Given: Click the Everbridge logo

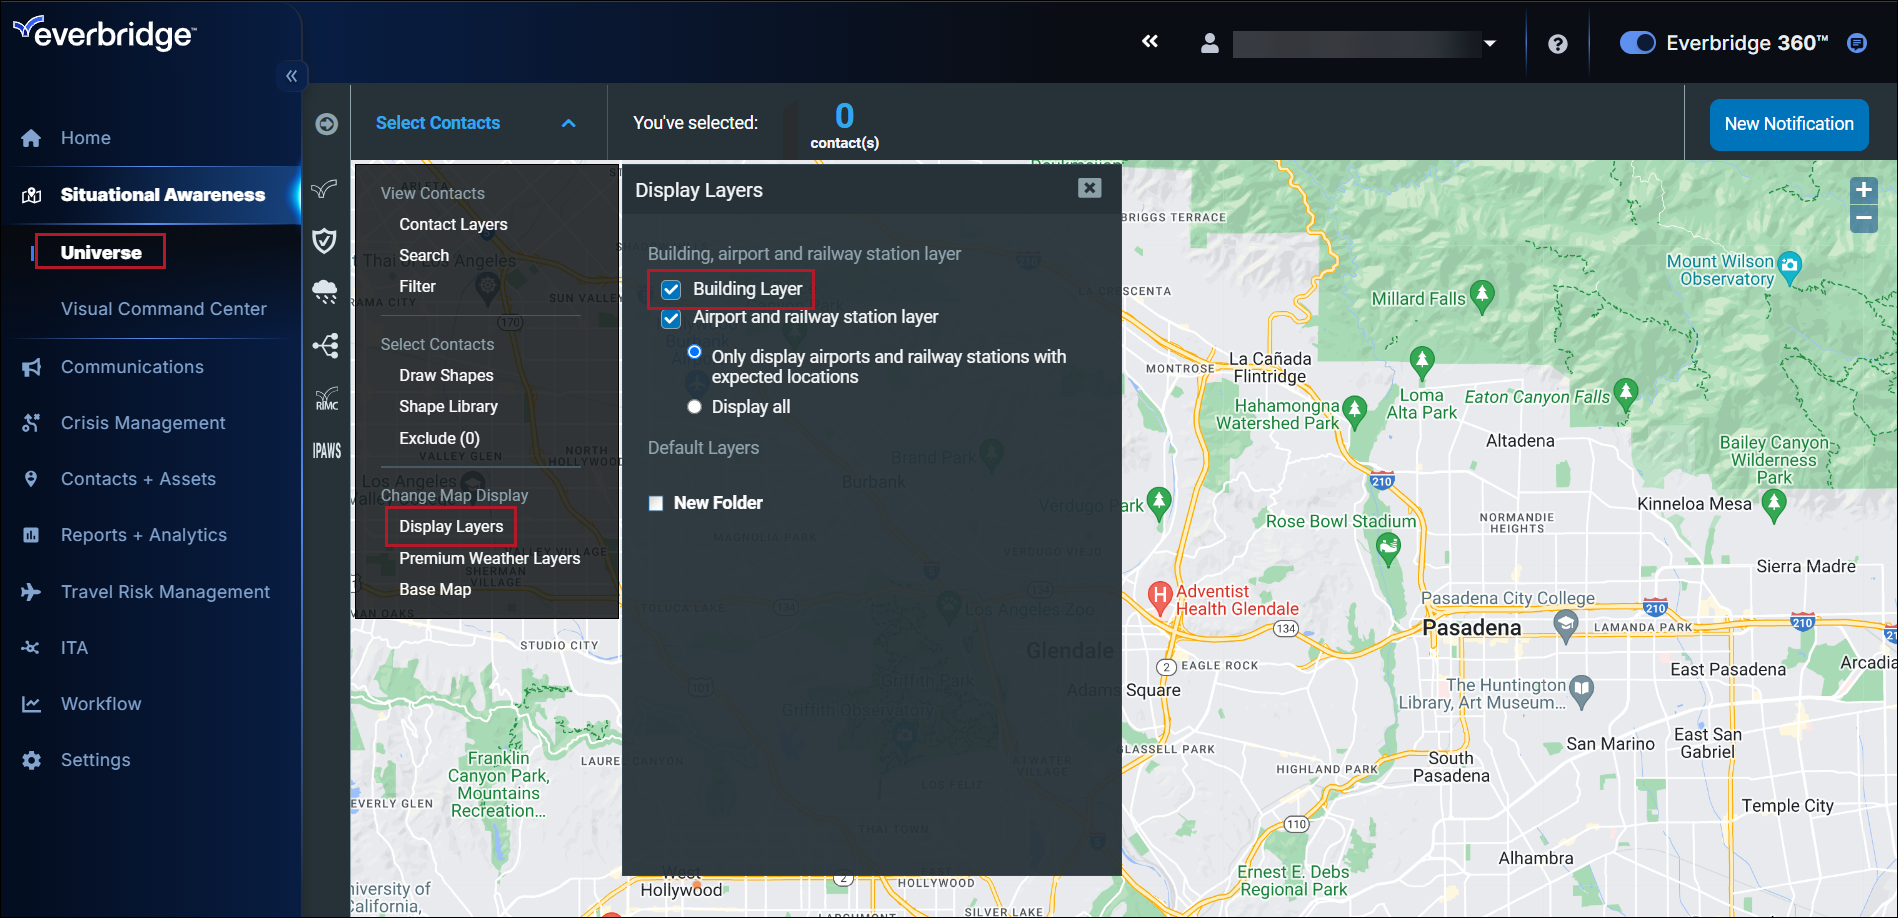Looking at the screenshot, I should [104, 33].
